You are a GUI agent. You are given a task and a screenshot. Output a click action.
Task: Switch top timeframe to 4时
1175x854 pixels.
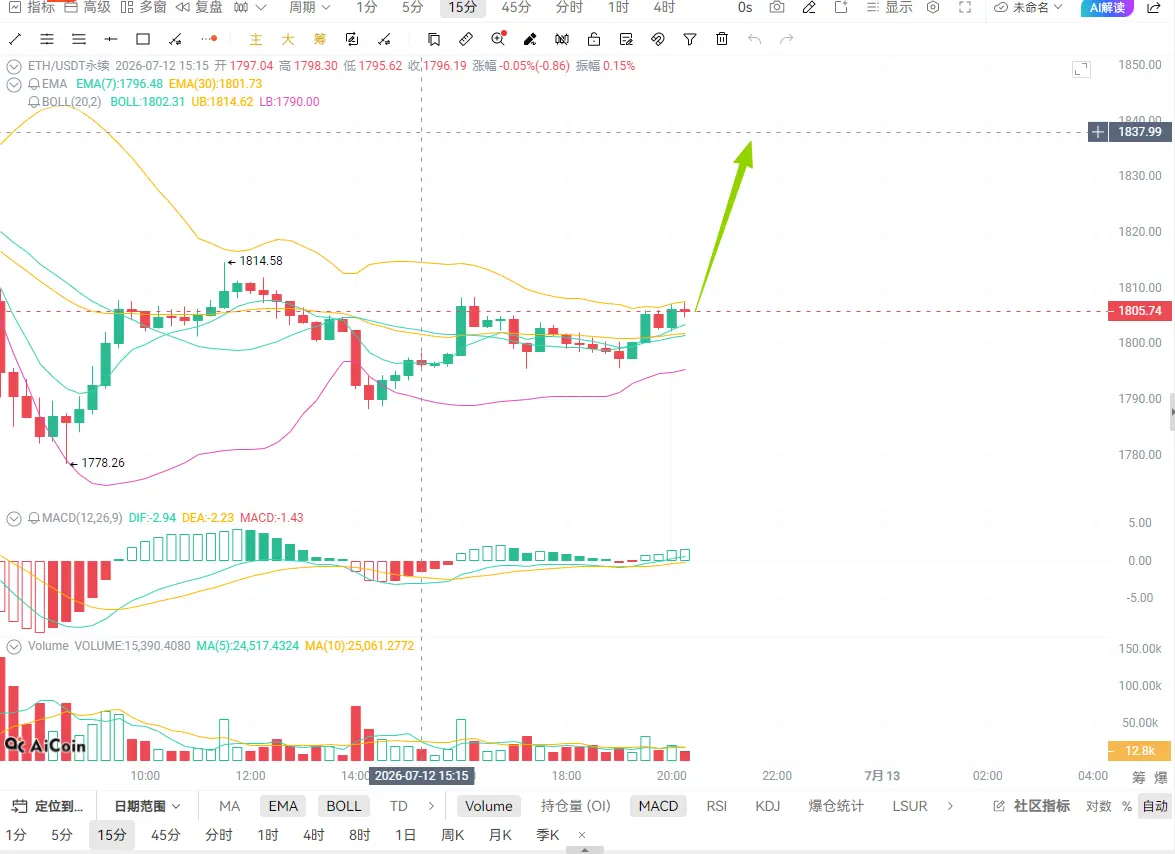pyautogui.click(x=664, y=7)
